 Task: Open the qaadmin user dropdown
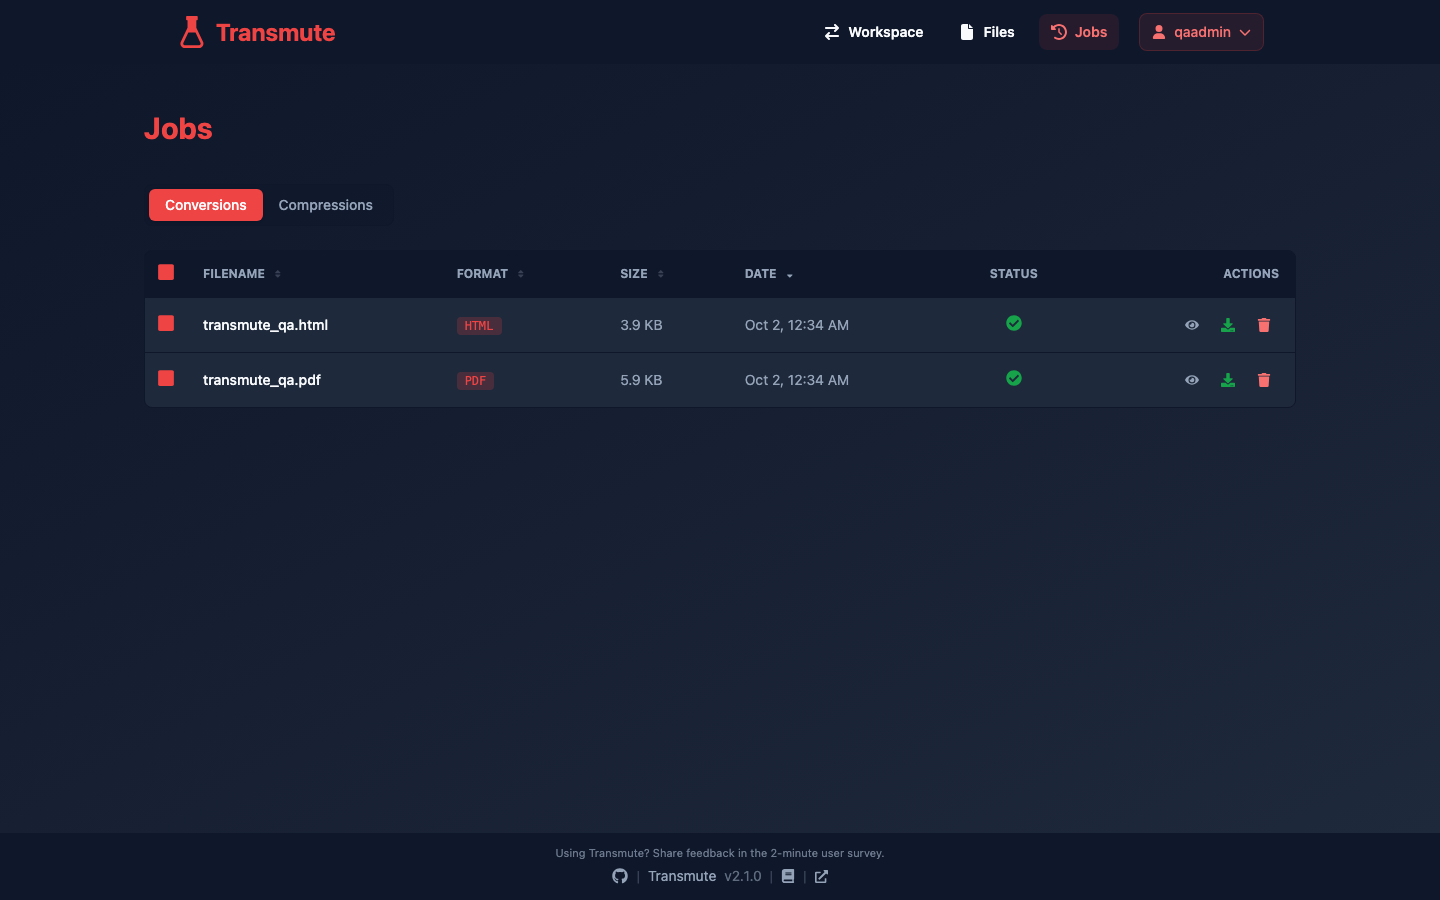click(1201, 32)
